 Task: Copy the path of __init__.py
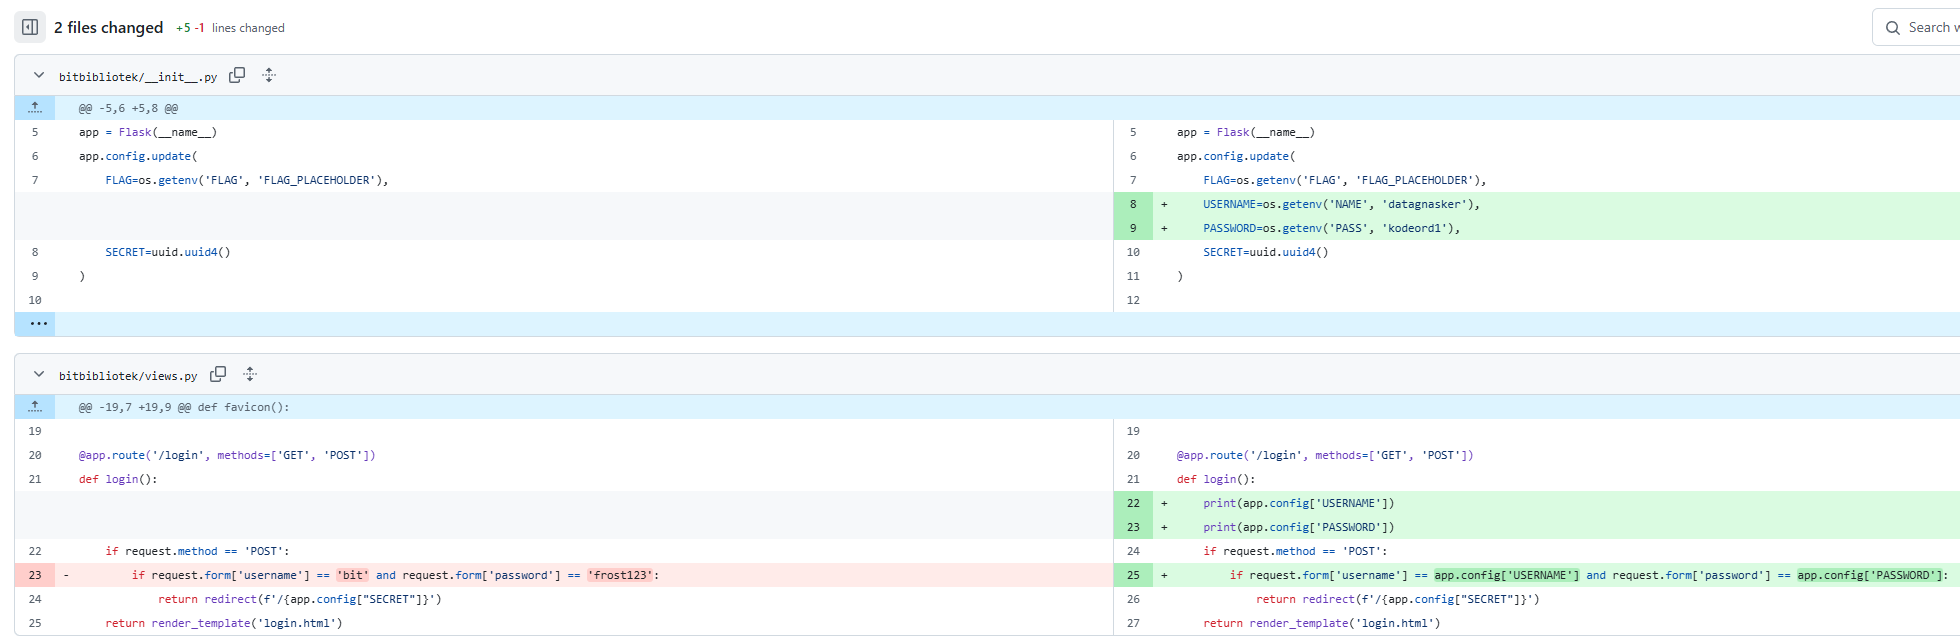point(237,75)
